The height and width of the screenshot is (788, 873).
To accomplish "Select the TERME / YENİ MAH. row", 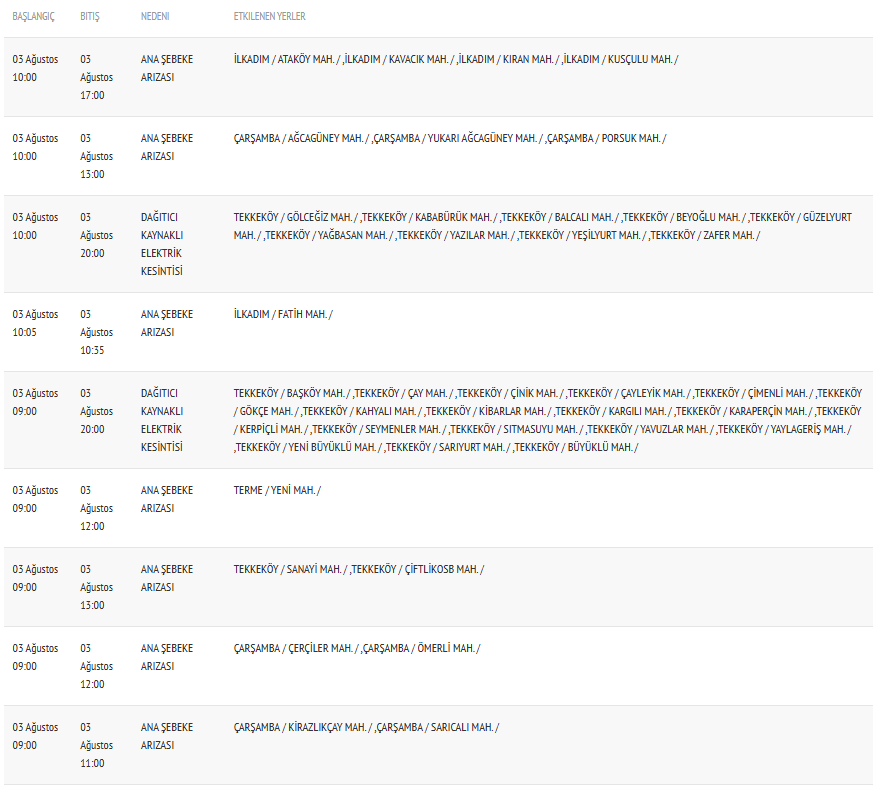I will [x=438, y=508].
